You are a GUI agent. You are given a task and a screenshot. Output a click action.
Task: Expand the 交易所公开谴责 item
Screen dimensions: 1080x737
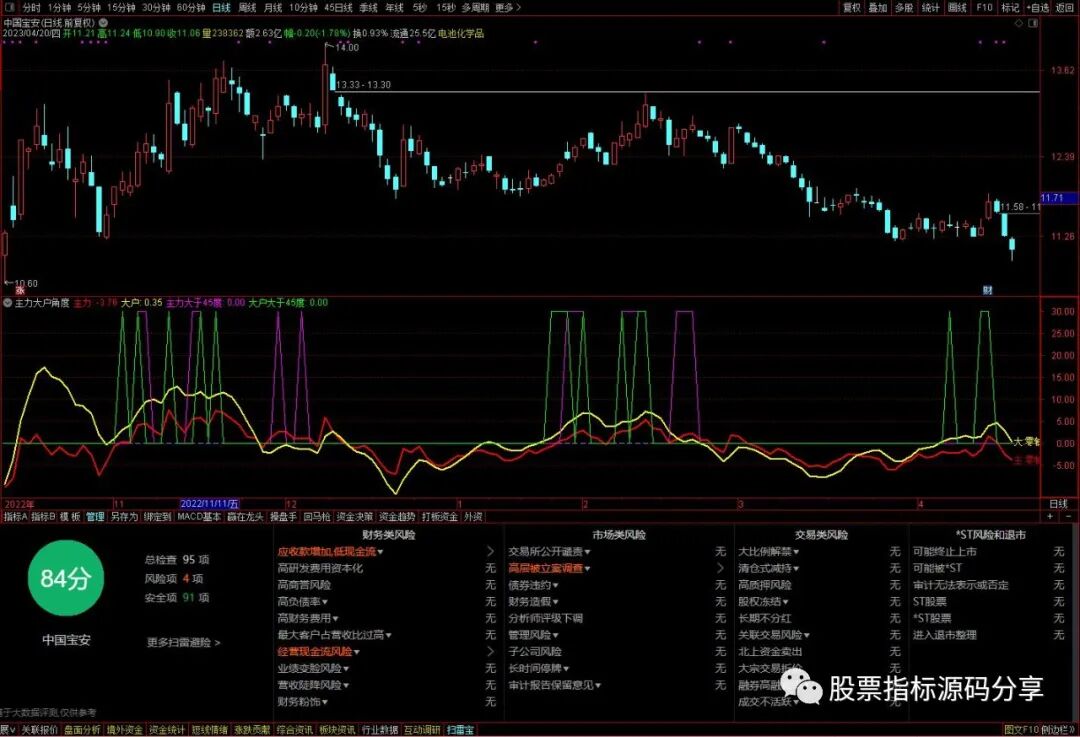(549, 552)
